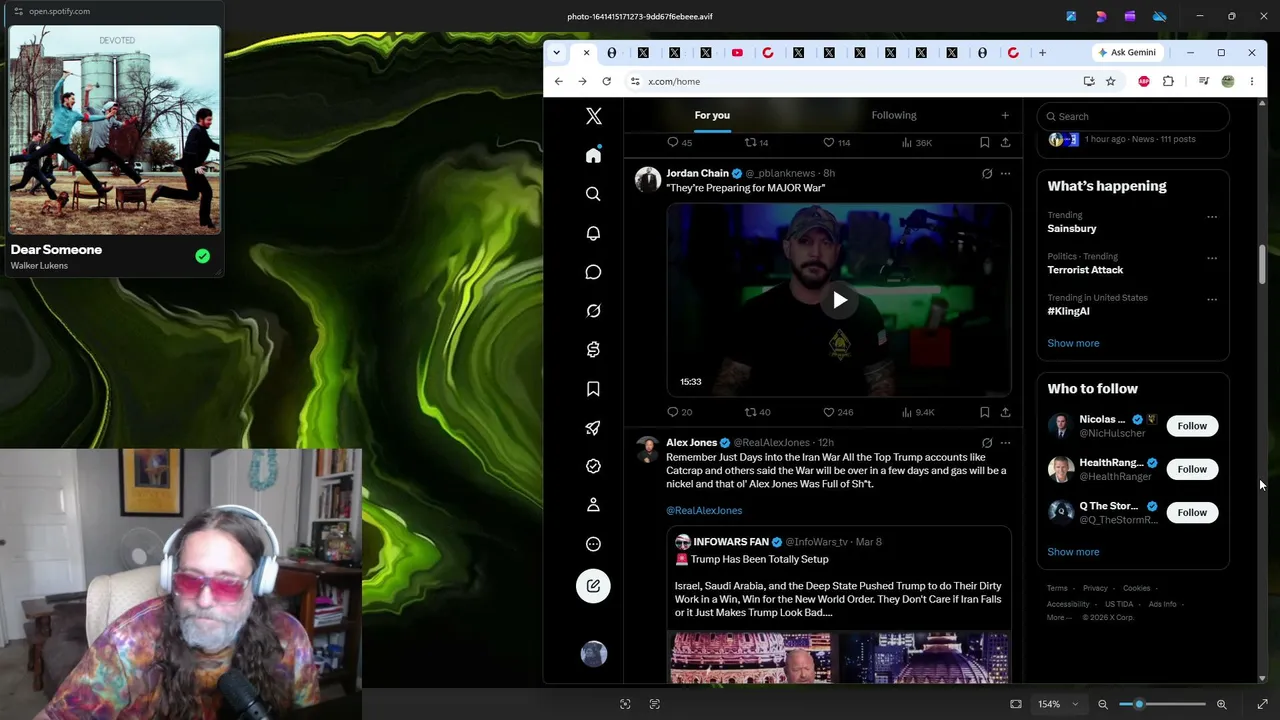The width and height of the screenshot is (1280, 720).
Task: View analytics showing 9.4K views
Action: (x=917, y=412)
